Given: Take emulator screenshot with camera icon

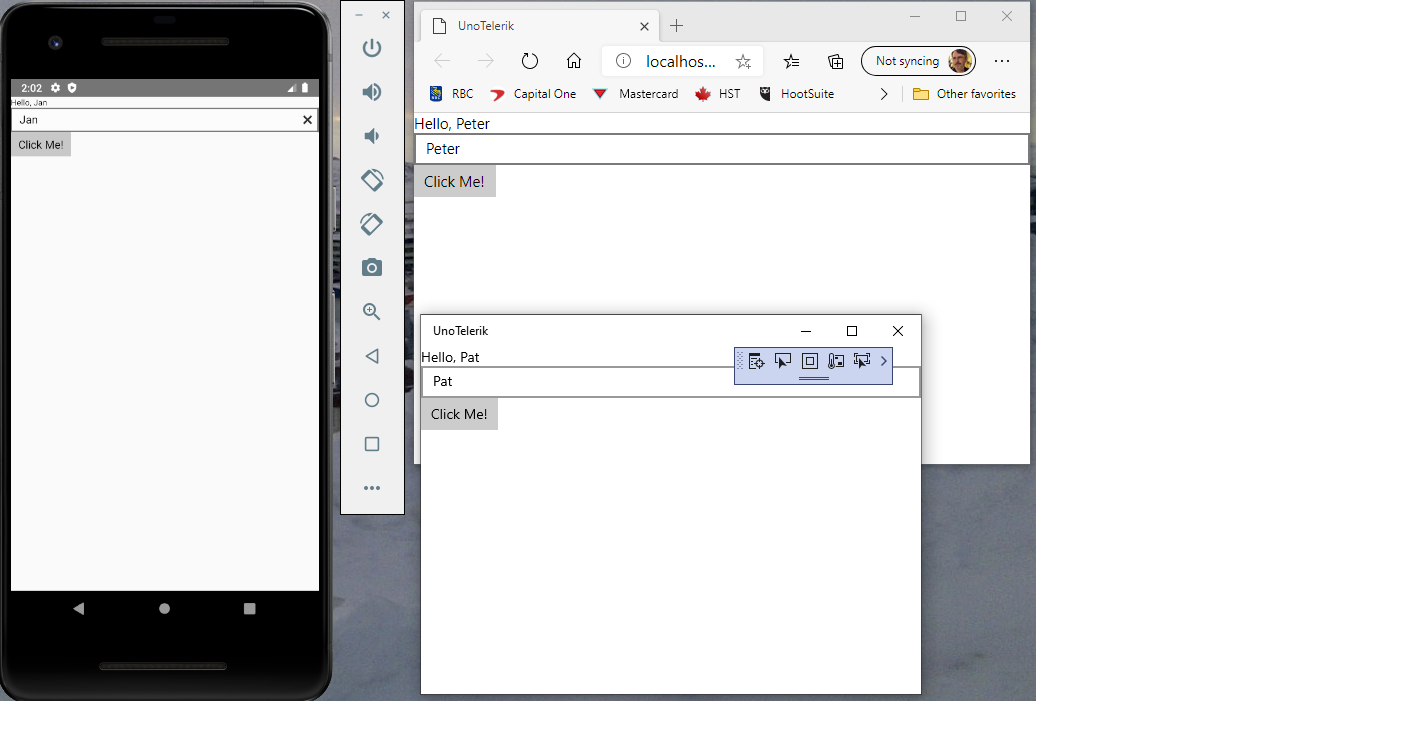Looking at the screenshot, I should click(x=372, y=267).
